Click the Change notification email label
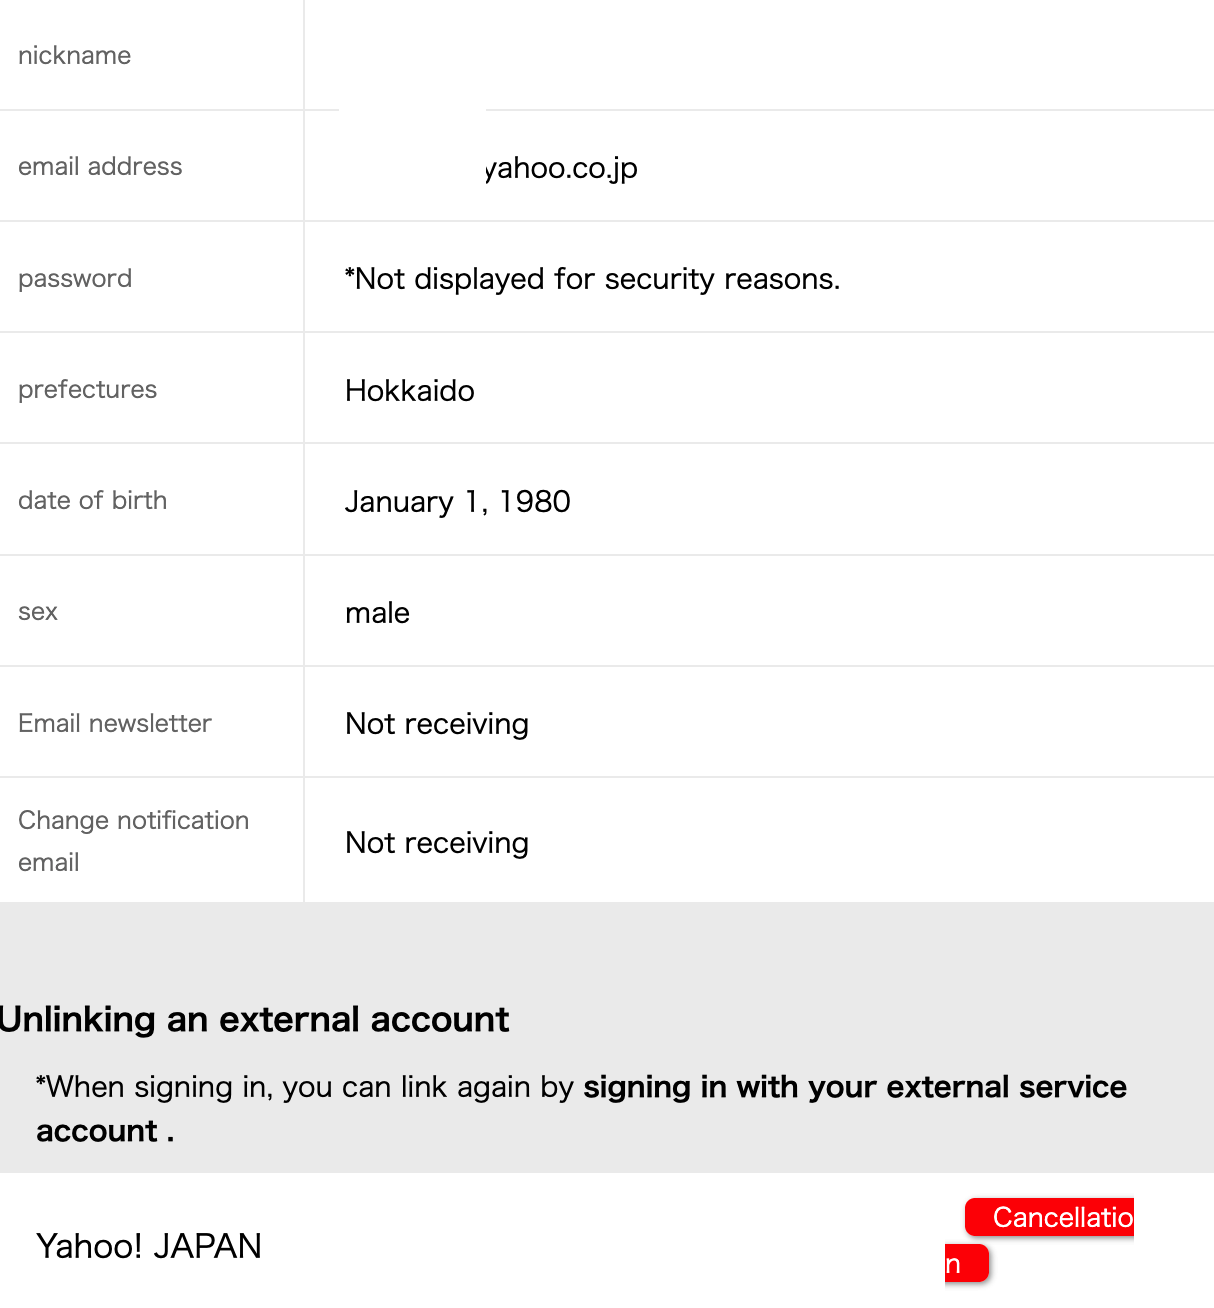The width and height of the screenshot is (1214, 1308). click(x=133, y=841)
